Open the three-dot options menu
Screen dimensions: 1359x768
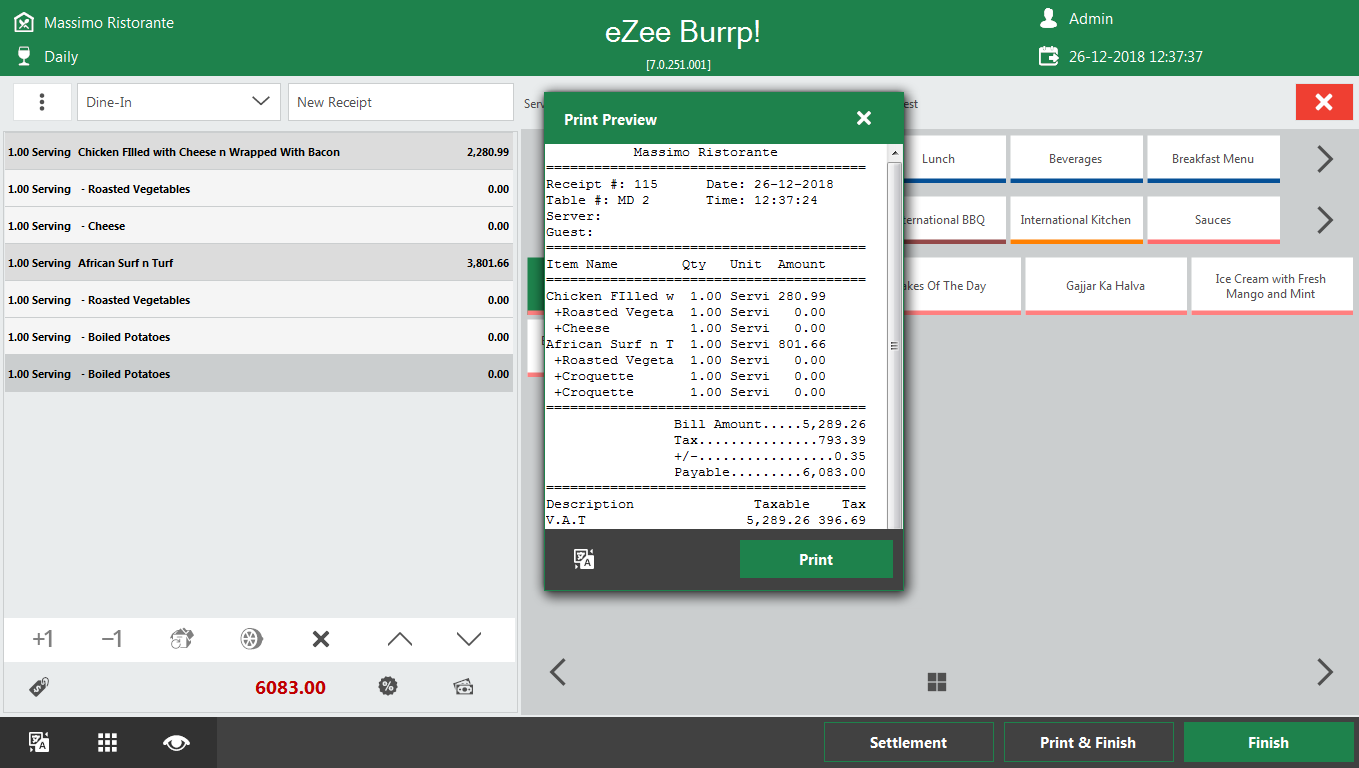click(x=42, y=102)
